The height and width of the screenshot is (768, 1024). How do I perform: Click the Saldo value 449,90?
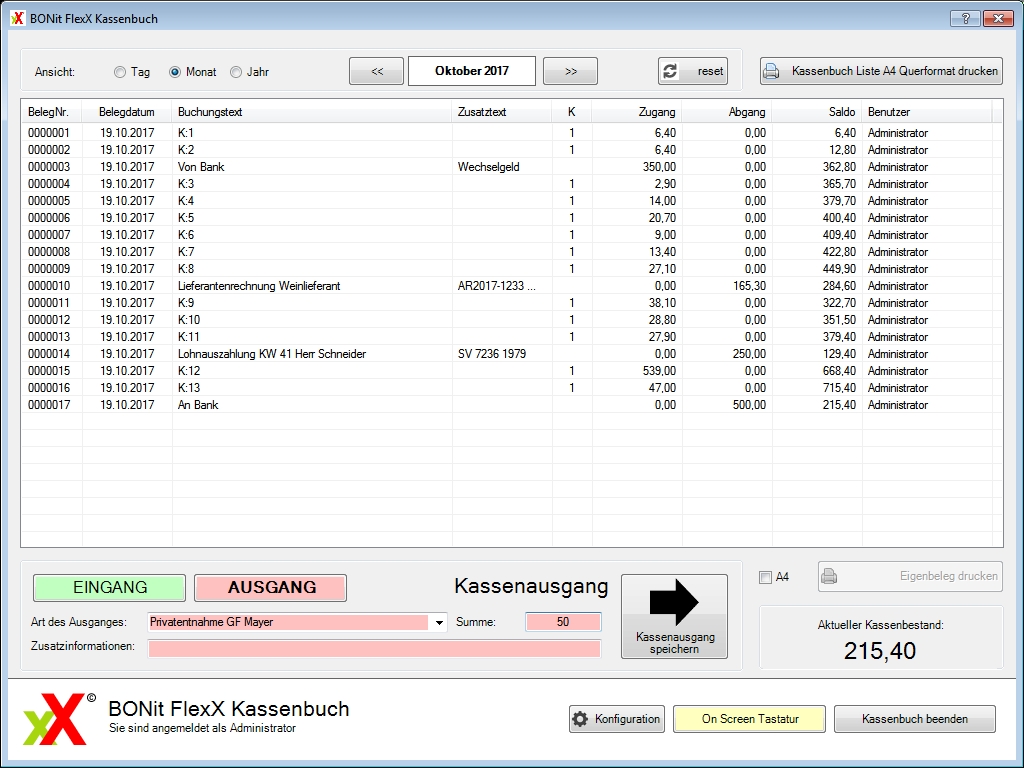pos(839,269)
